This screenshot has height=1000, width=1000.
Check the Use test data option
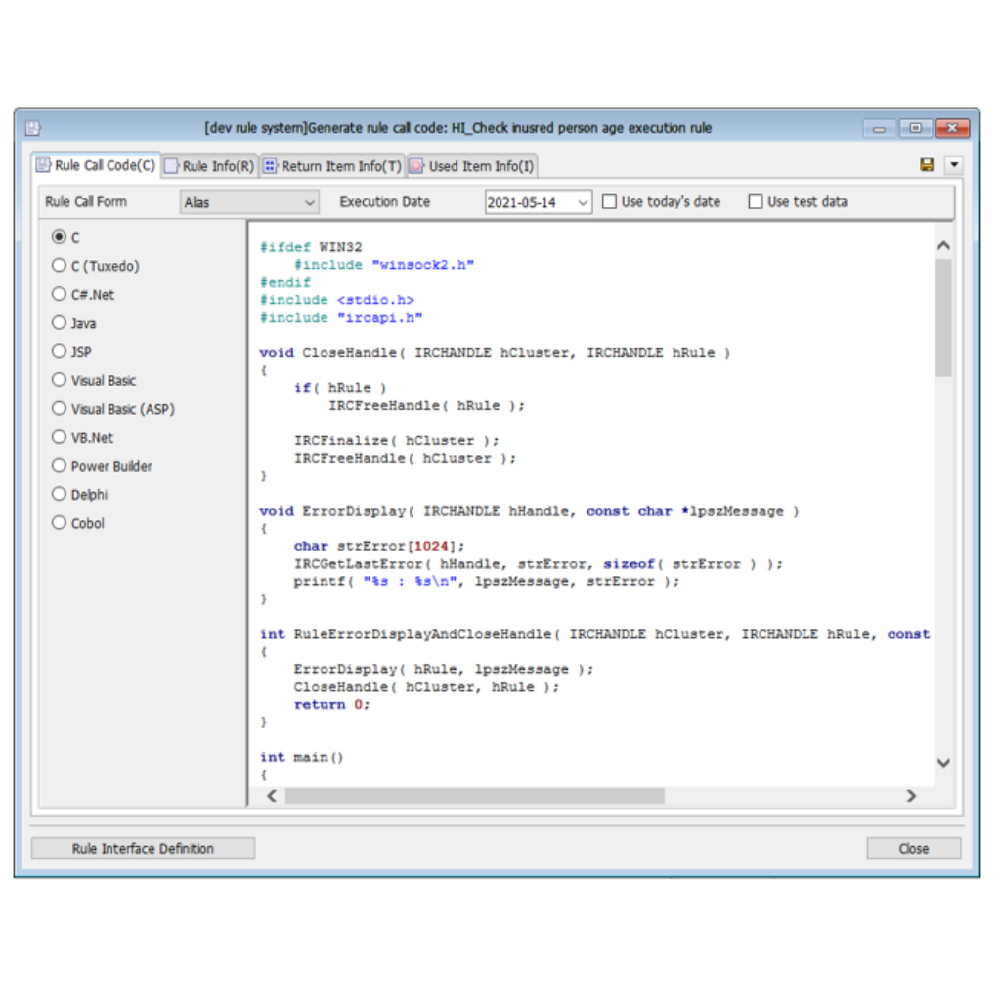(x=756, y=201)
